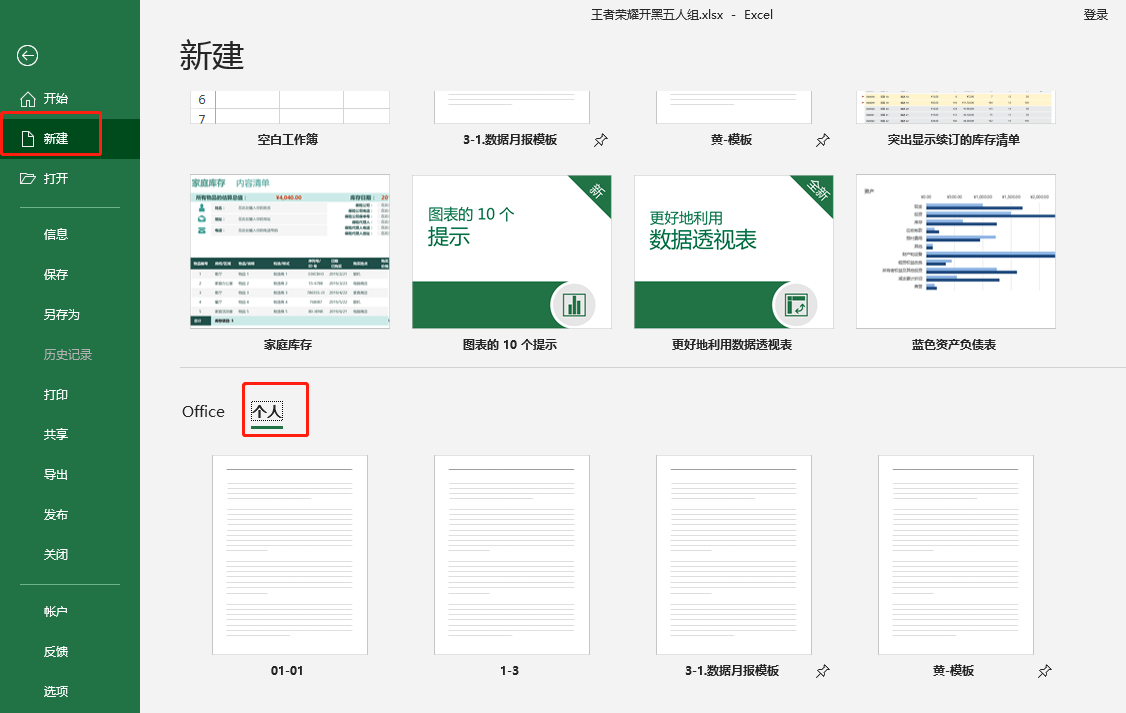
Task: Open 选项 to view Excel options
Action: pos(56,690)
